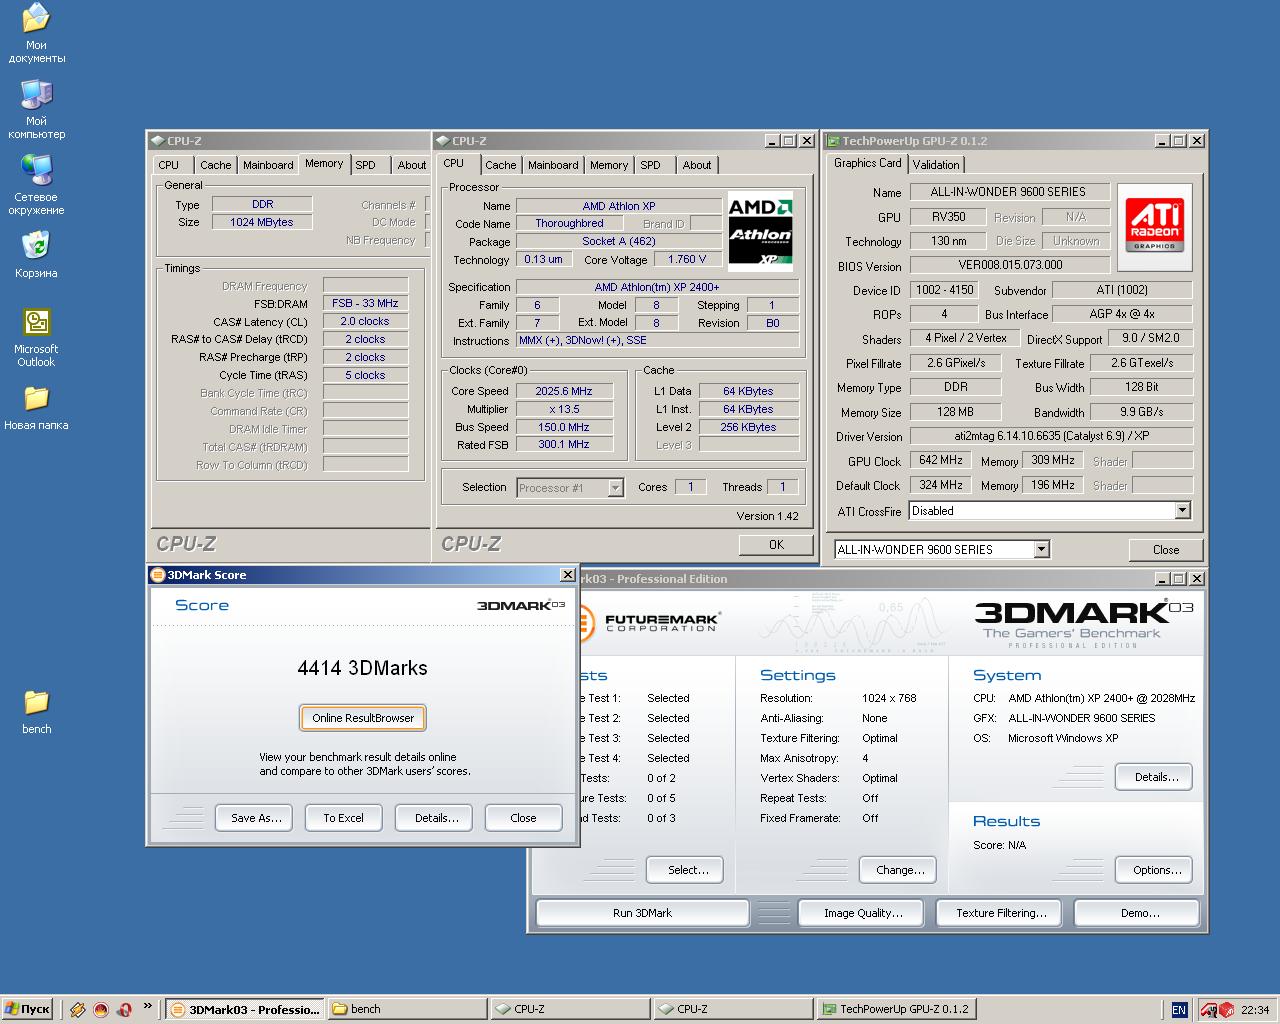Open the SPD tab in left CPU-Z window

[x=366, y=165]
